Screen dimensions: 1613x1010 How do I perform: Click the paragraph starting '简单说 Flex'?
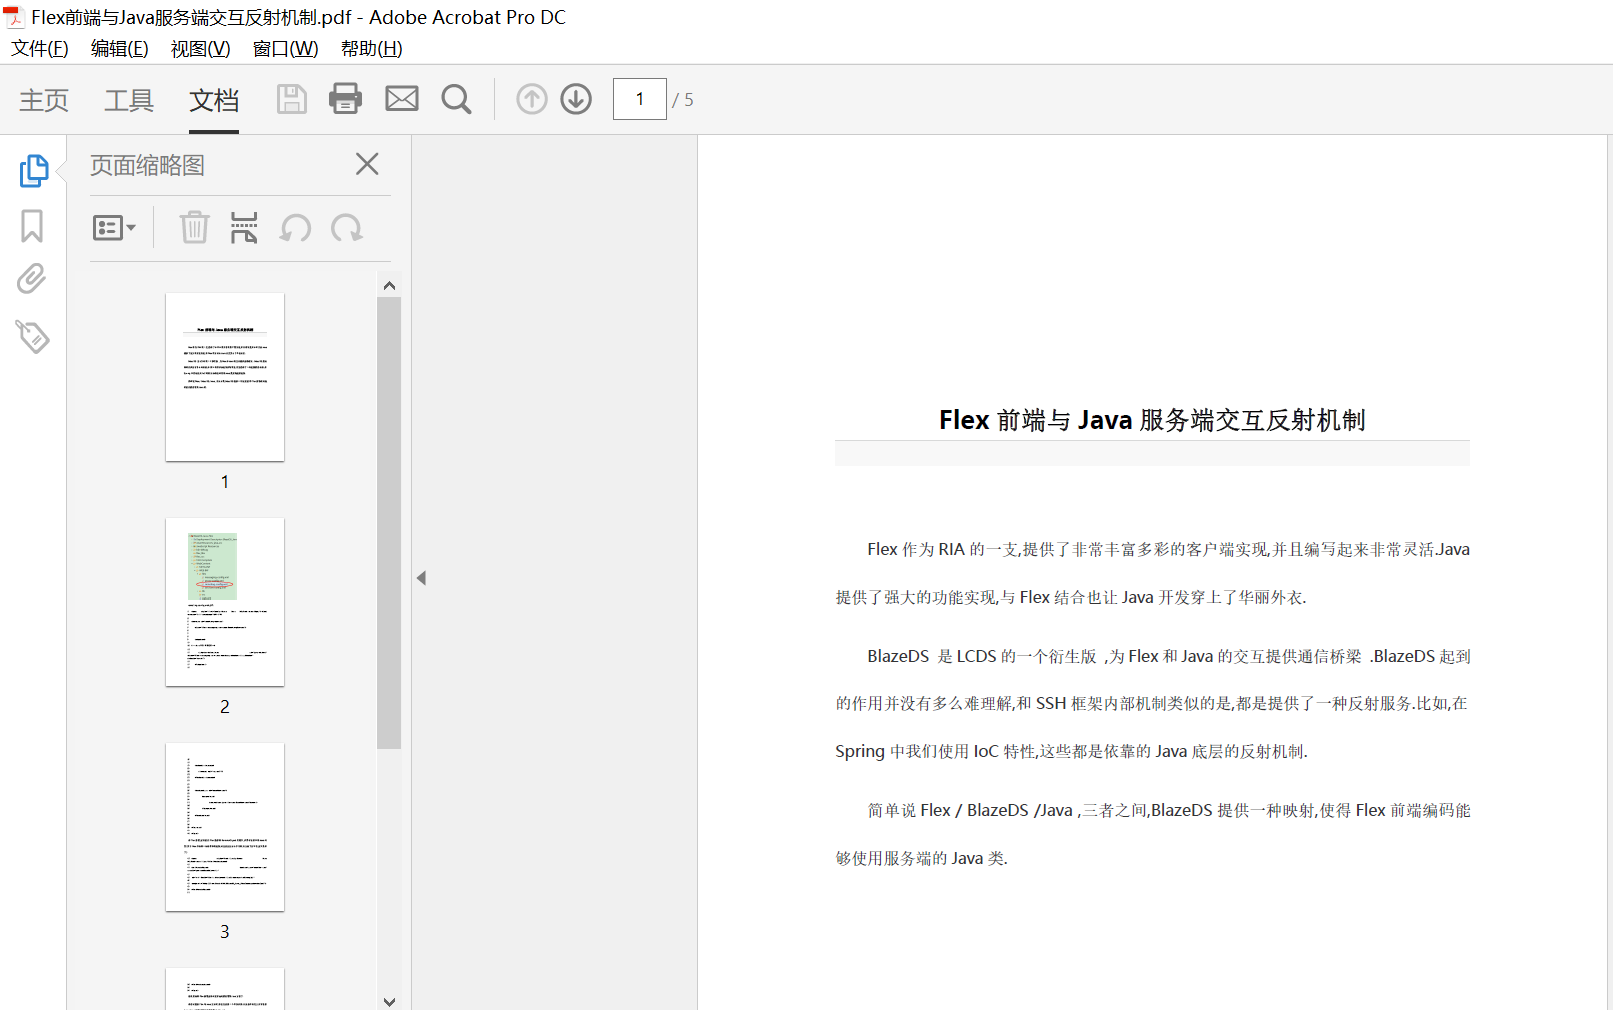(1152, 834)
